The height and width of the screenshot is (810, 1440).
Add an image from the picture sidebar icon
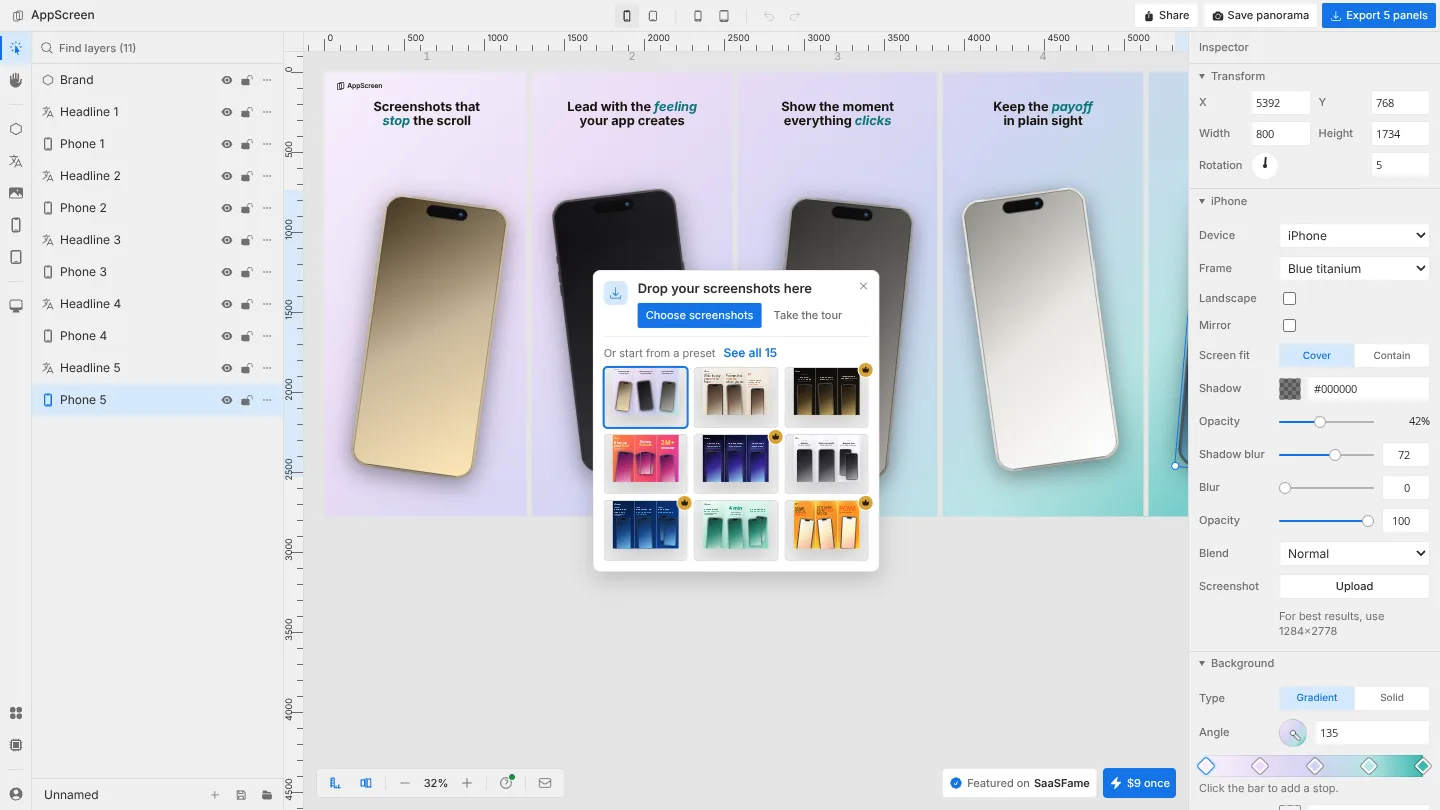[15, 193]
